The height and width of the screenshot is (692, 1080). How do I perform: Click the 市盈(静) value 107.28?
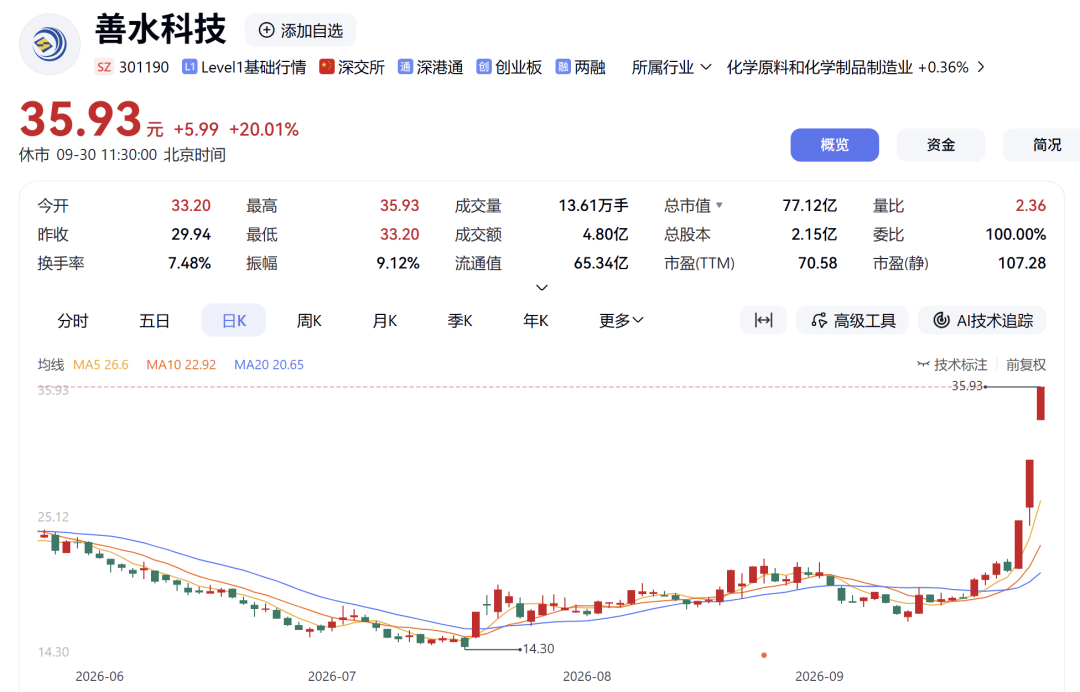point(1022,263)
